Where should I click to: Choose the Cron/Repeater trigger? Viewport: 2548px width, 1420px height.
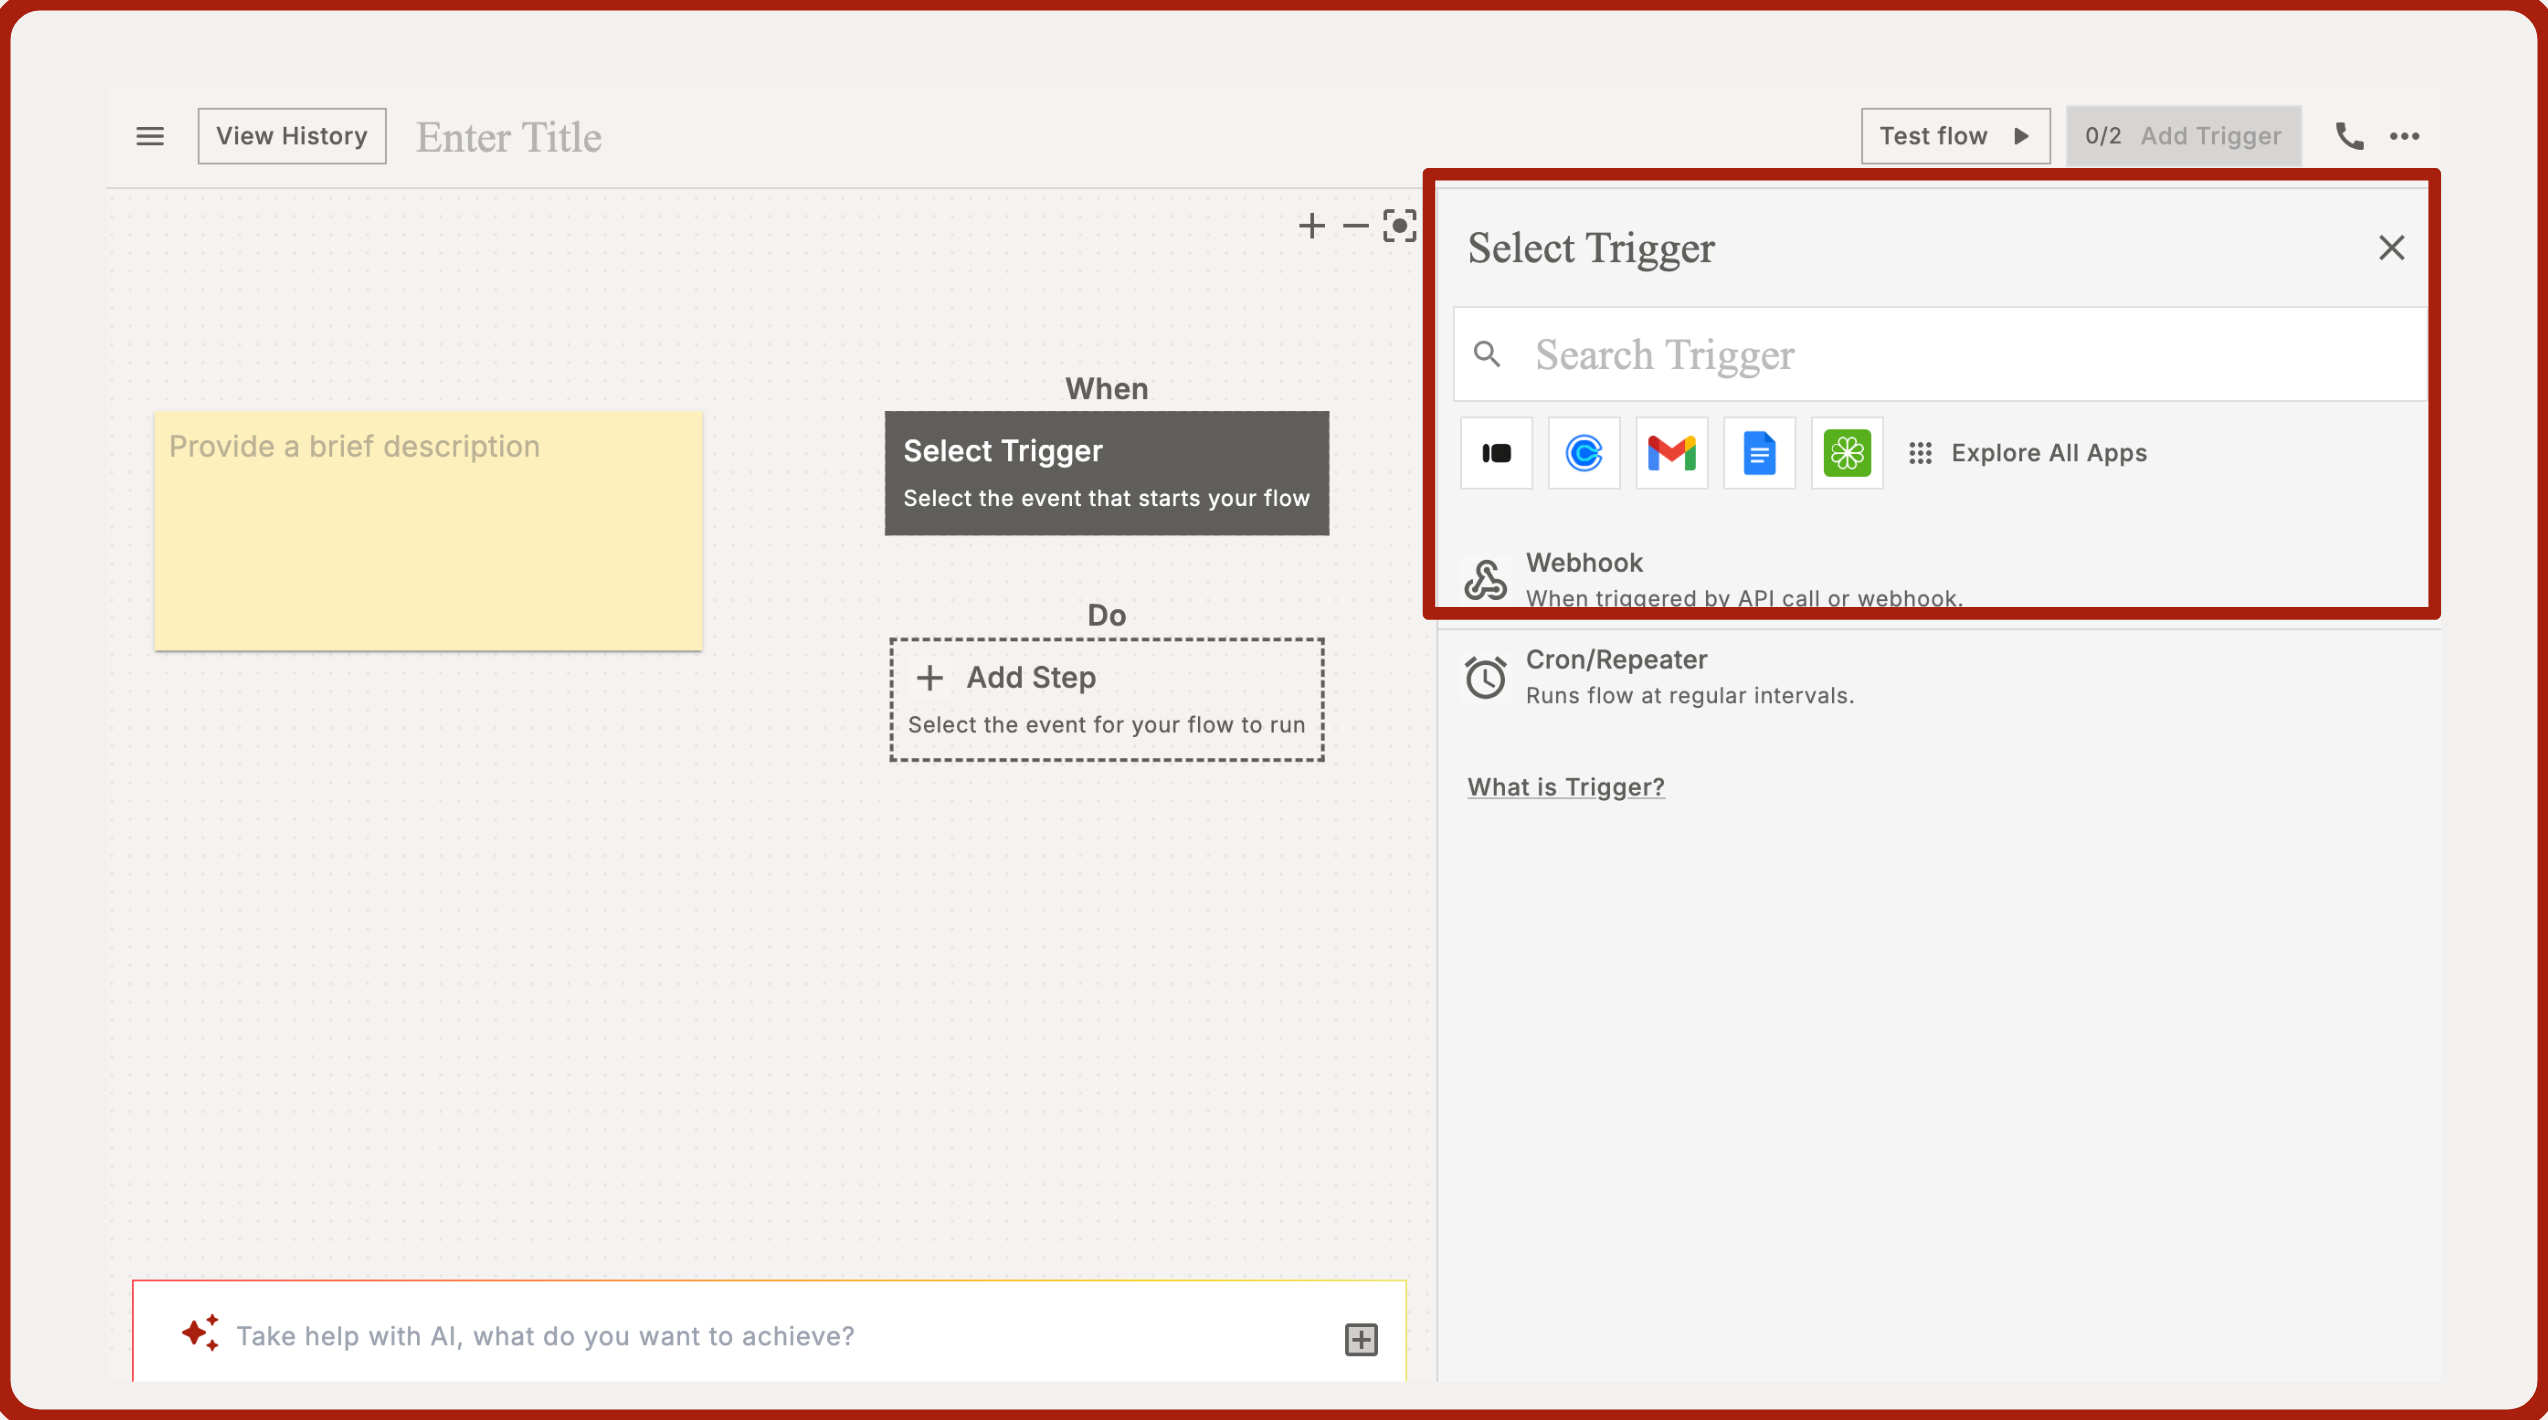[x=1940, y=677]
